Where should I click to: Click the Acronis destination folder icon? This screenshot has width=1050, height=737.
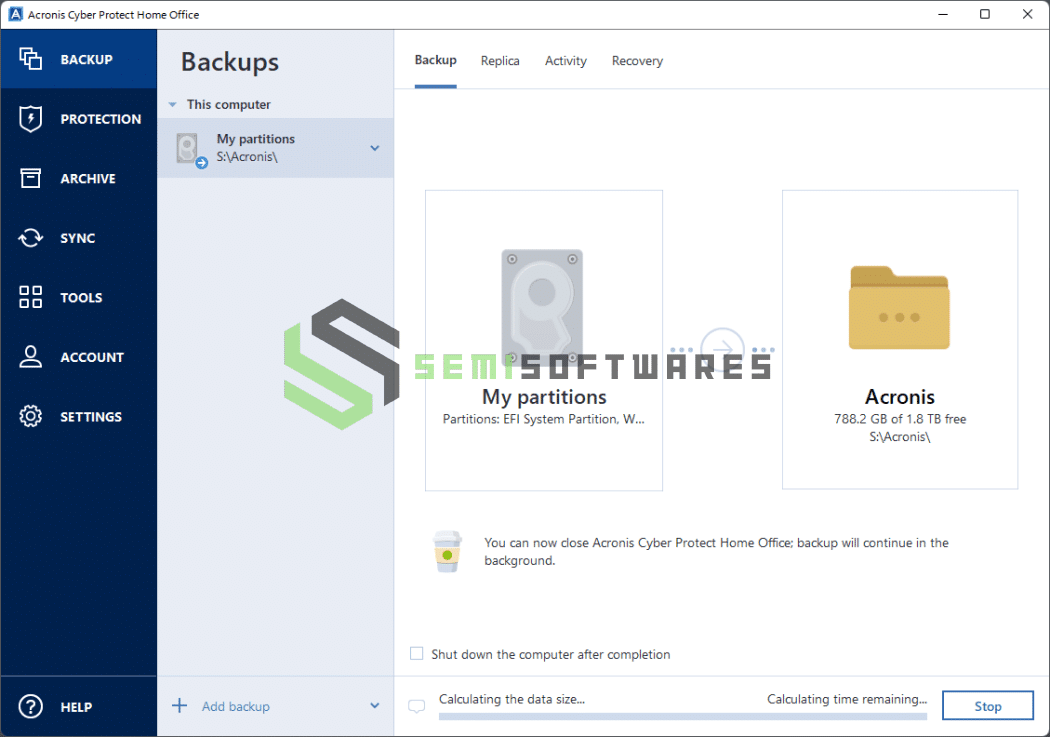pos(899,307)
